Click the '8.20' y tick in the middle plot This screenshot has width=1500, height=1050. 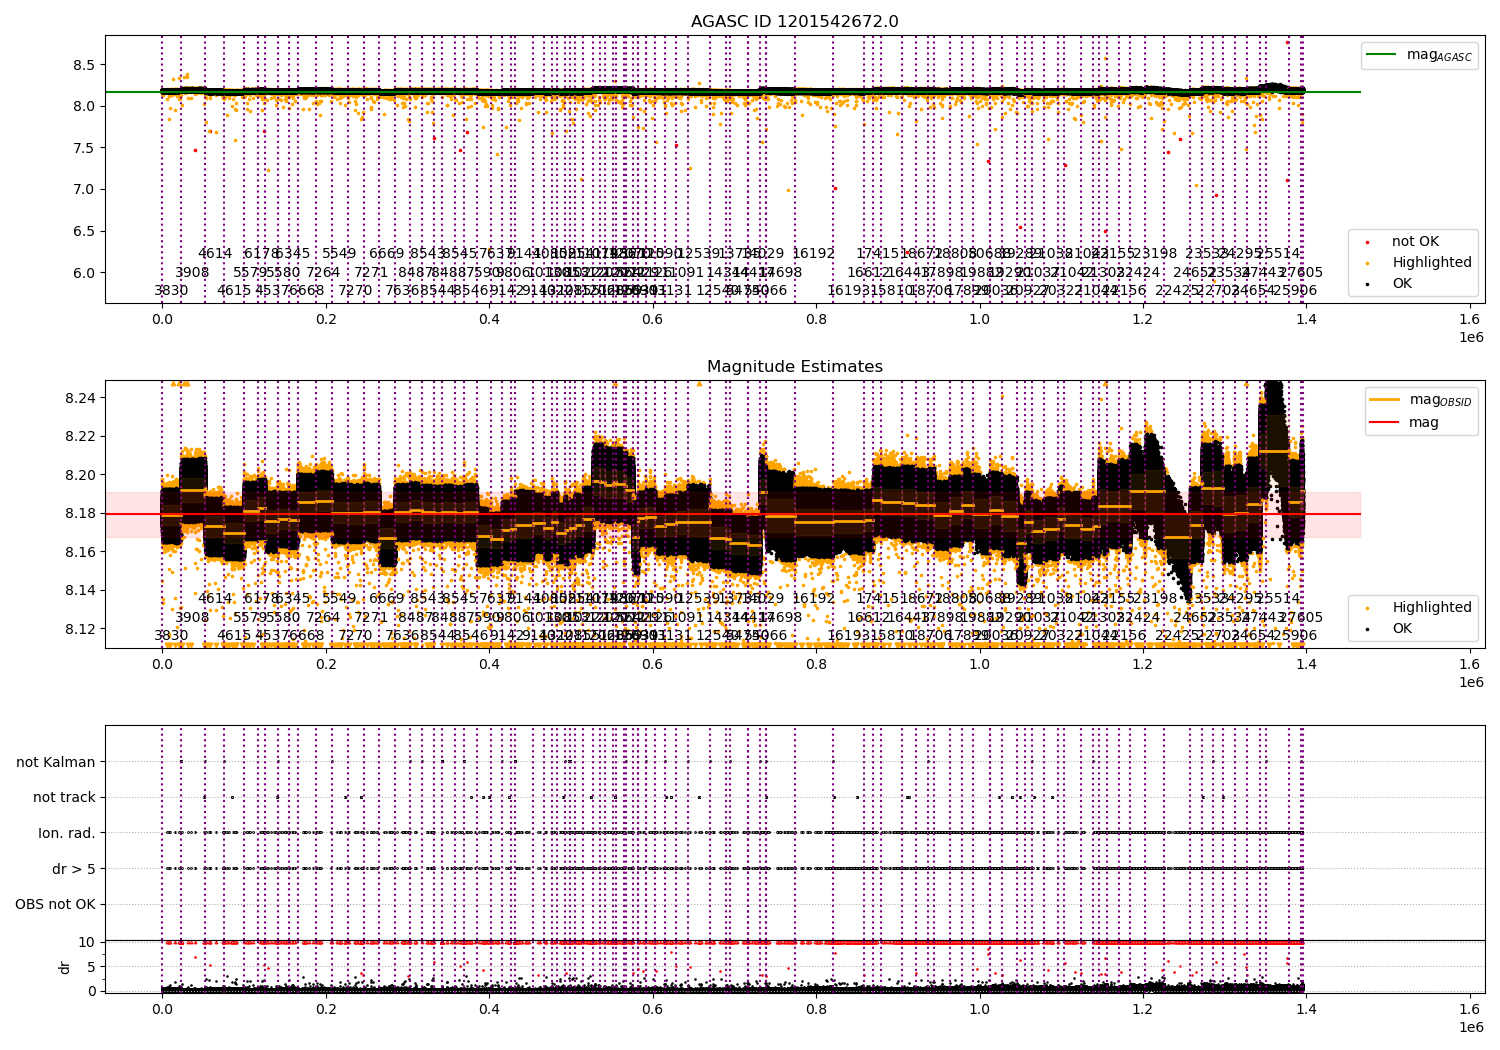point(80,475)
